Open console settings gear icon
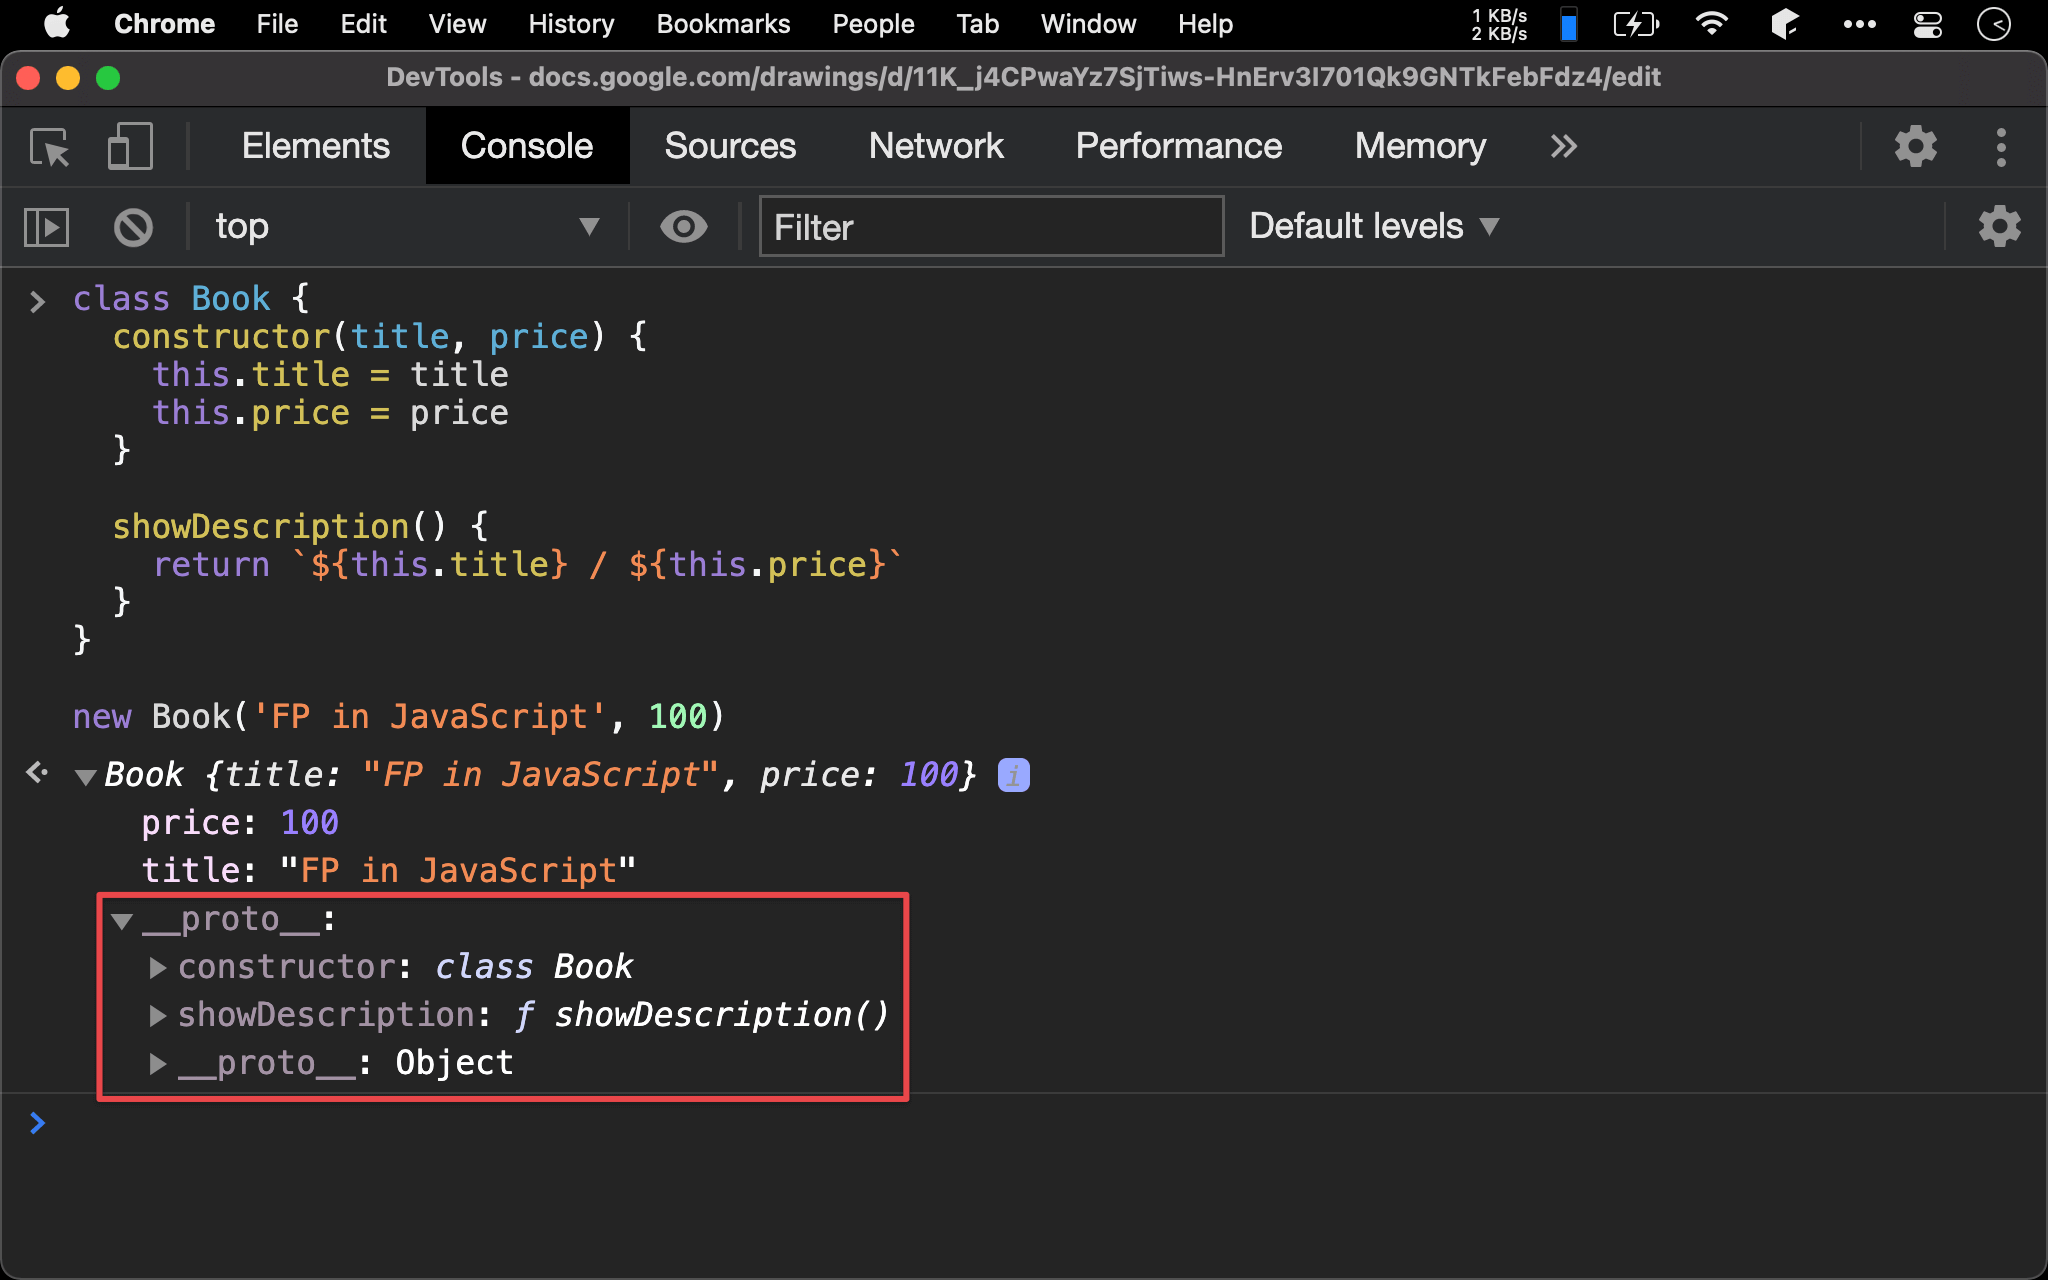Viewport: 2048px width, 1280px height. 1999,227
